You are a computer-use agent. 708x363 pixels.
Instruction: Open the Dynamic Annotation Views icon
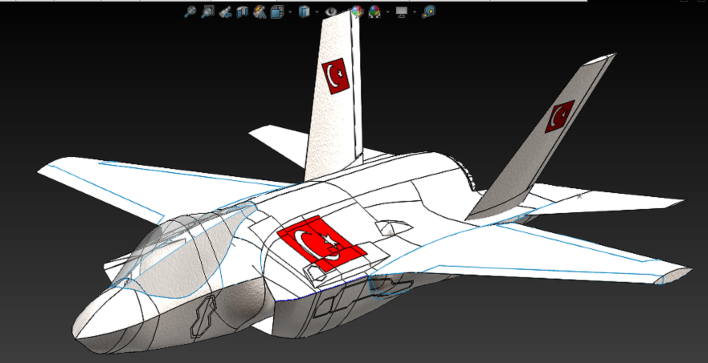(259, 12)
